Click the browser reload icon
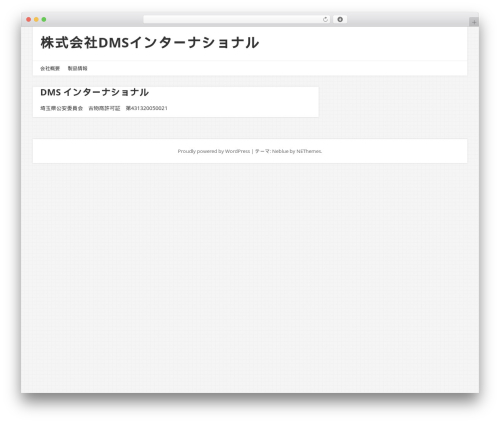This screenshot has width=500, height=423. point(325,20)
